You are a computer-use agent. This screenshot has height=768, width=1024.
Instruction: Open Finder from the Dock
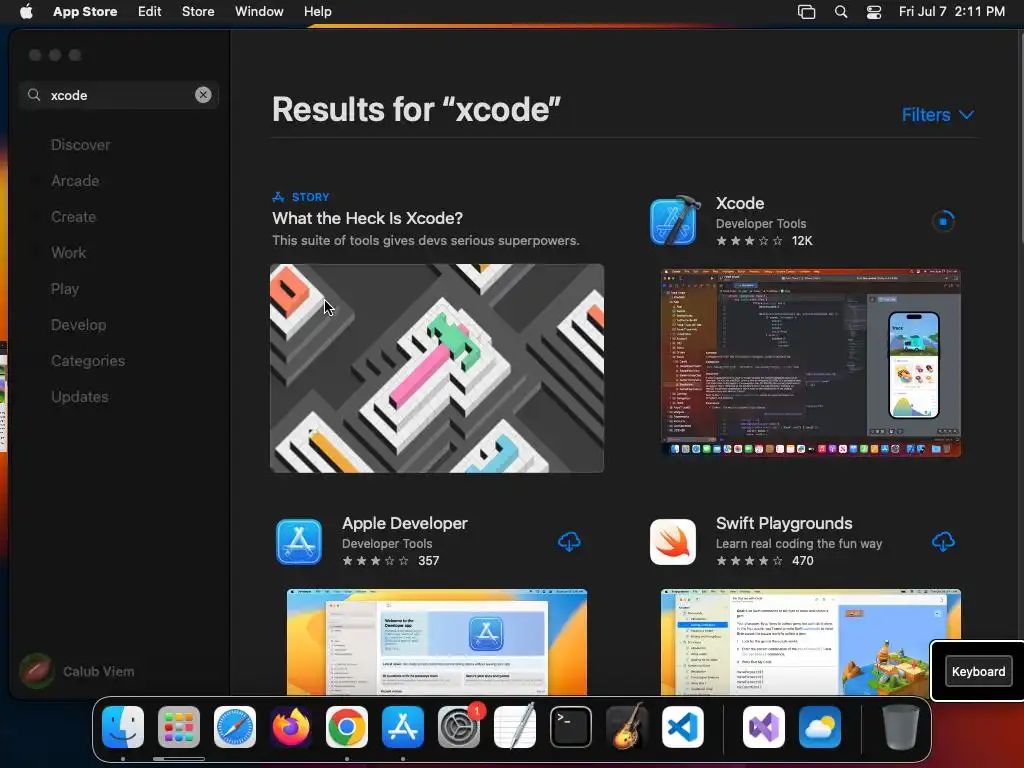point(123,727)
